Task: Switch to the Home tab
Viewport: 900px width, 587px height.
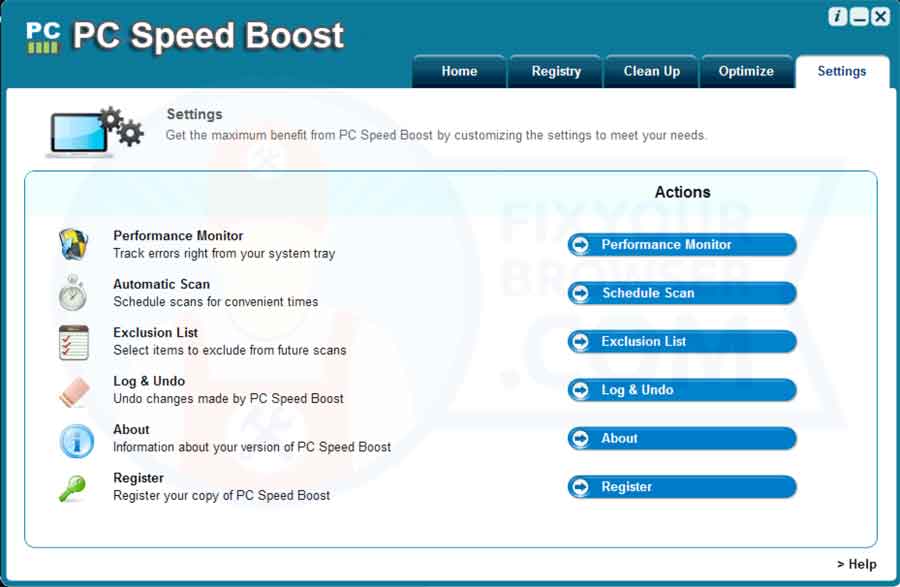Action: [459, 72]
